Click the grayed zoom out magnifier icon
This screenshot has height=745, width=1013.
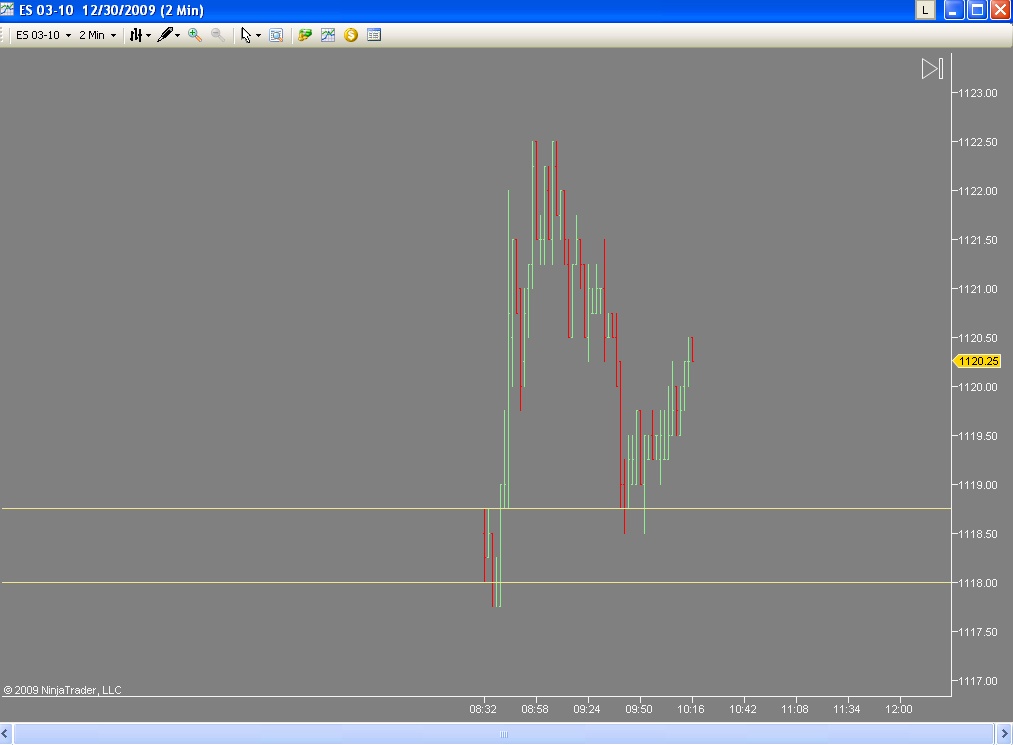pos(218,35)
